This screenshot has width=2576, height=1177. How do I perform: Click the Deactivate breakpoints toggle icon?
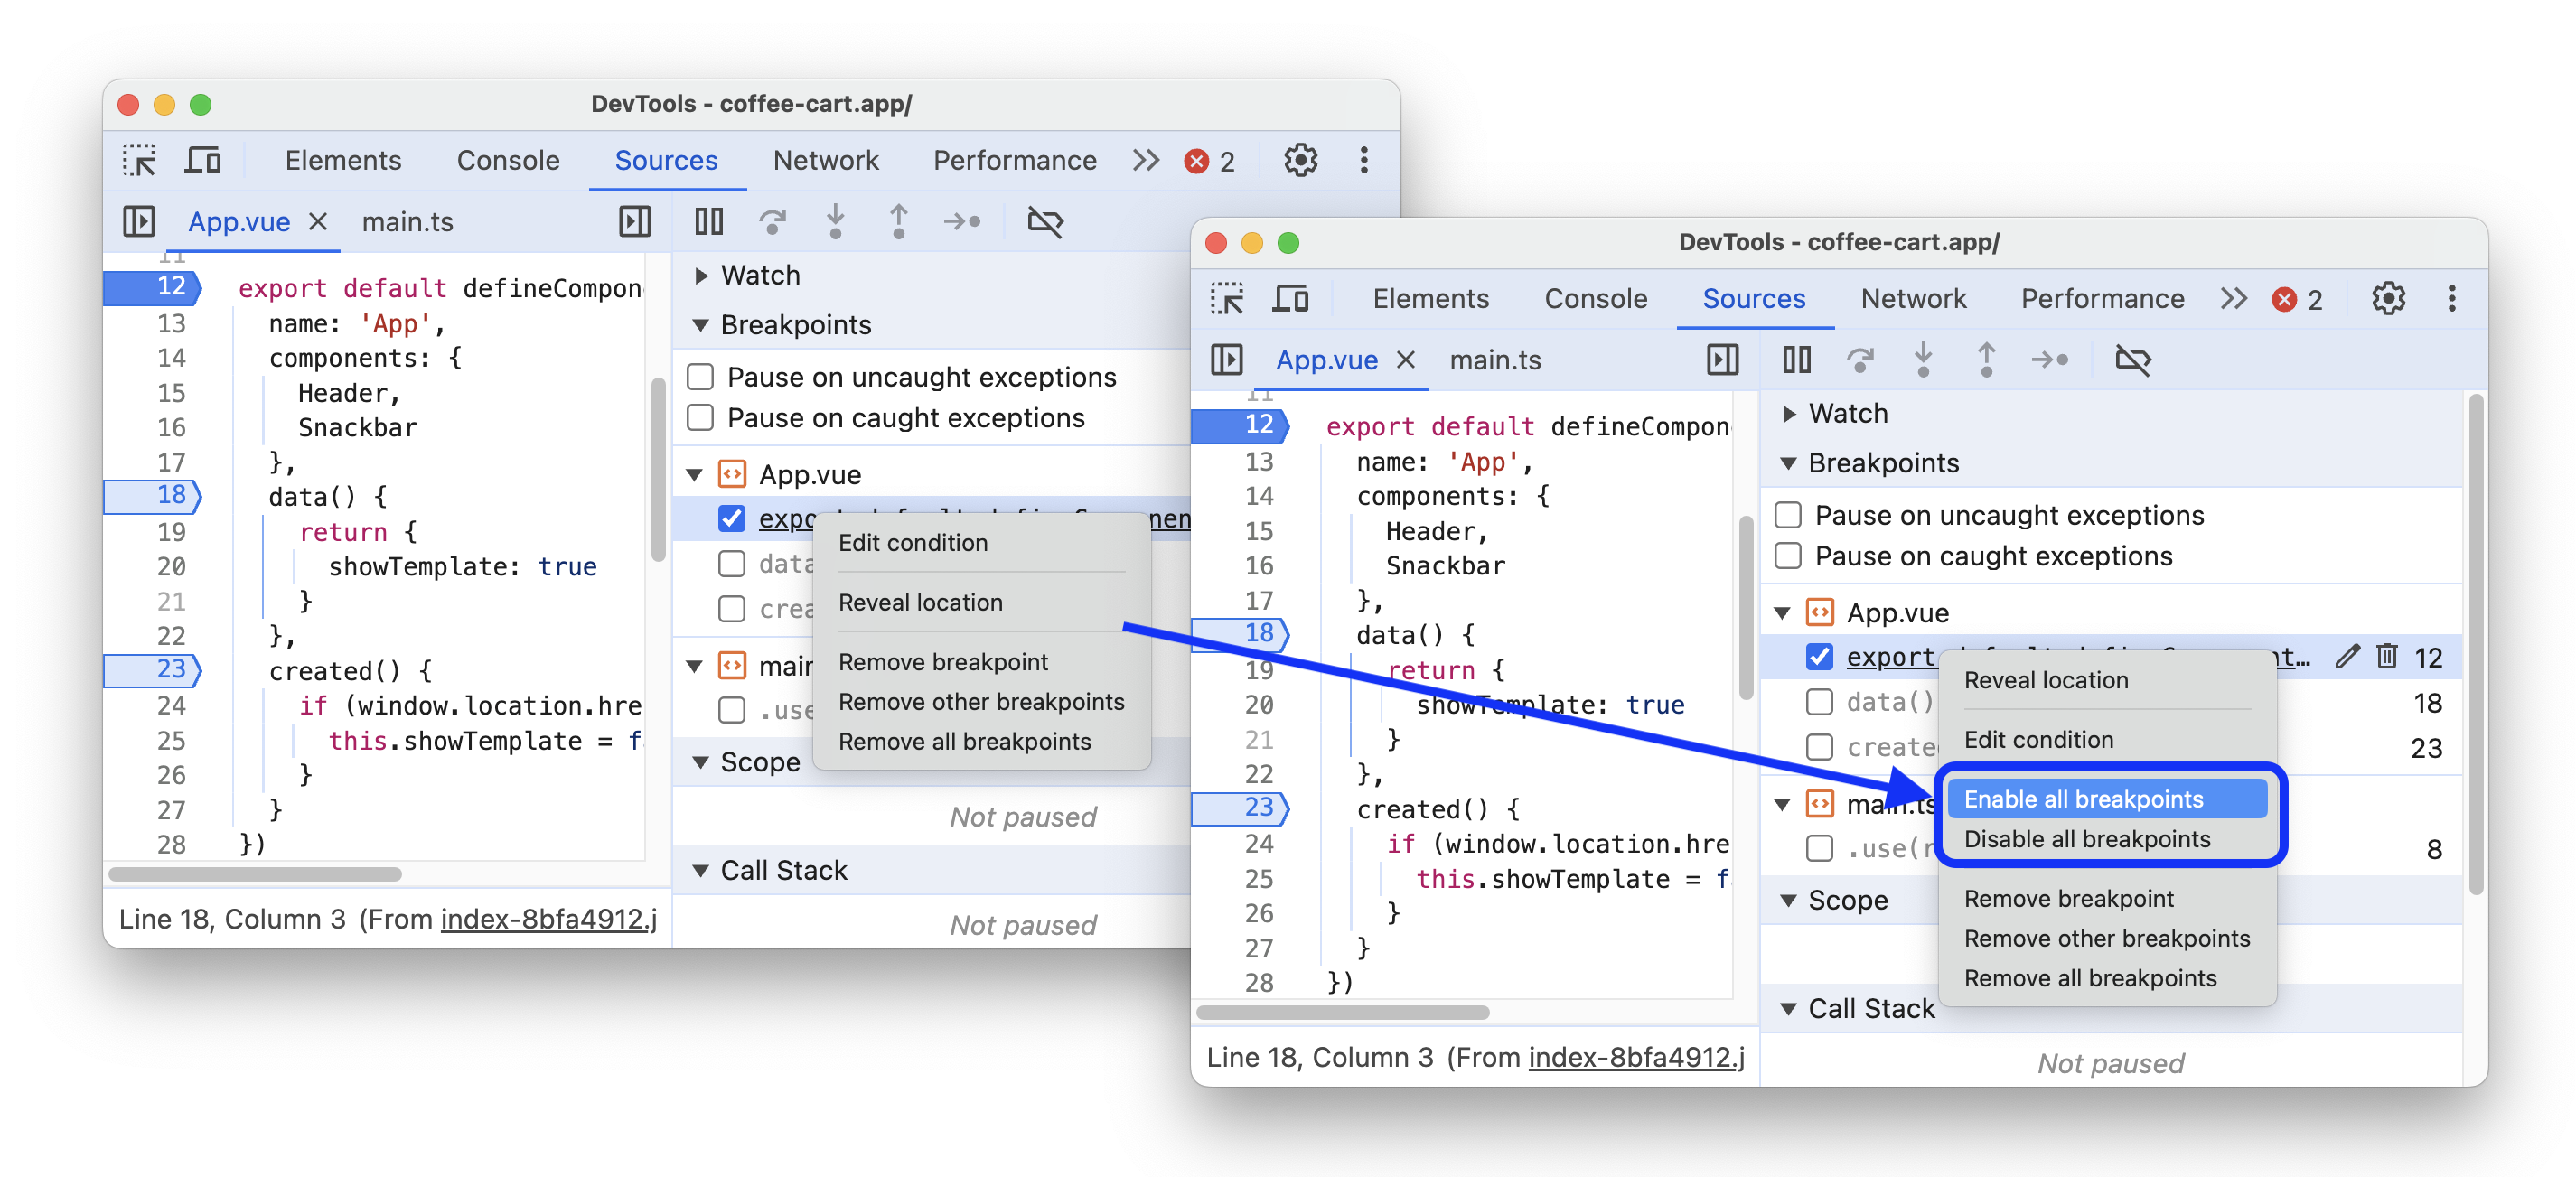click(x=1046, y=221)
